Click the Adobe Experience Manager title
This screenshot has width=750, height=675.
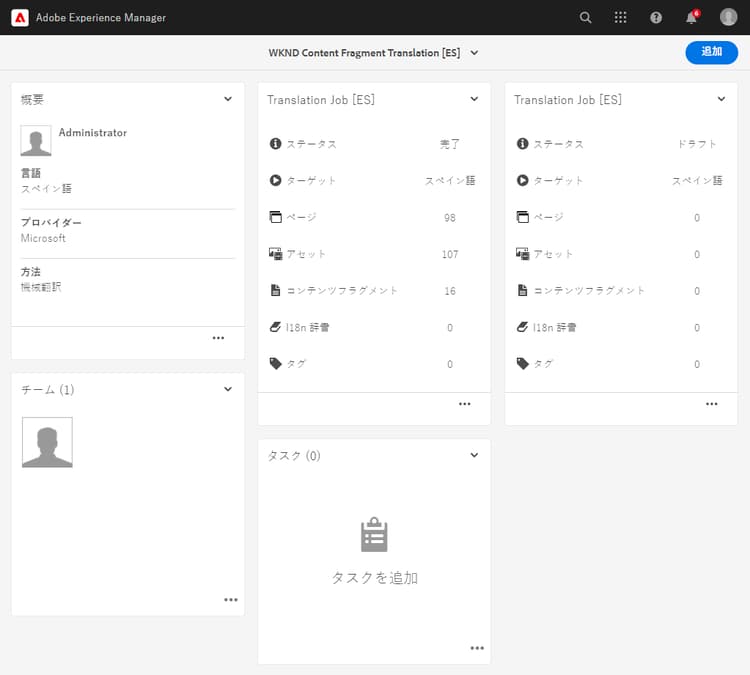101,18
